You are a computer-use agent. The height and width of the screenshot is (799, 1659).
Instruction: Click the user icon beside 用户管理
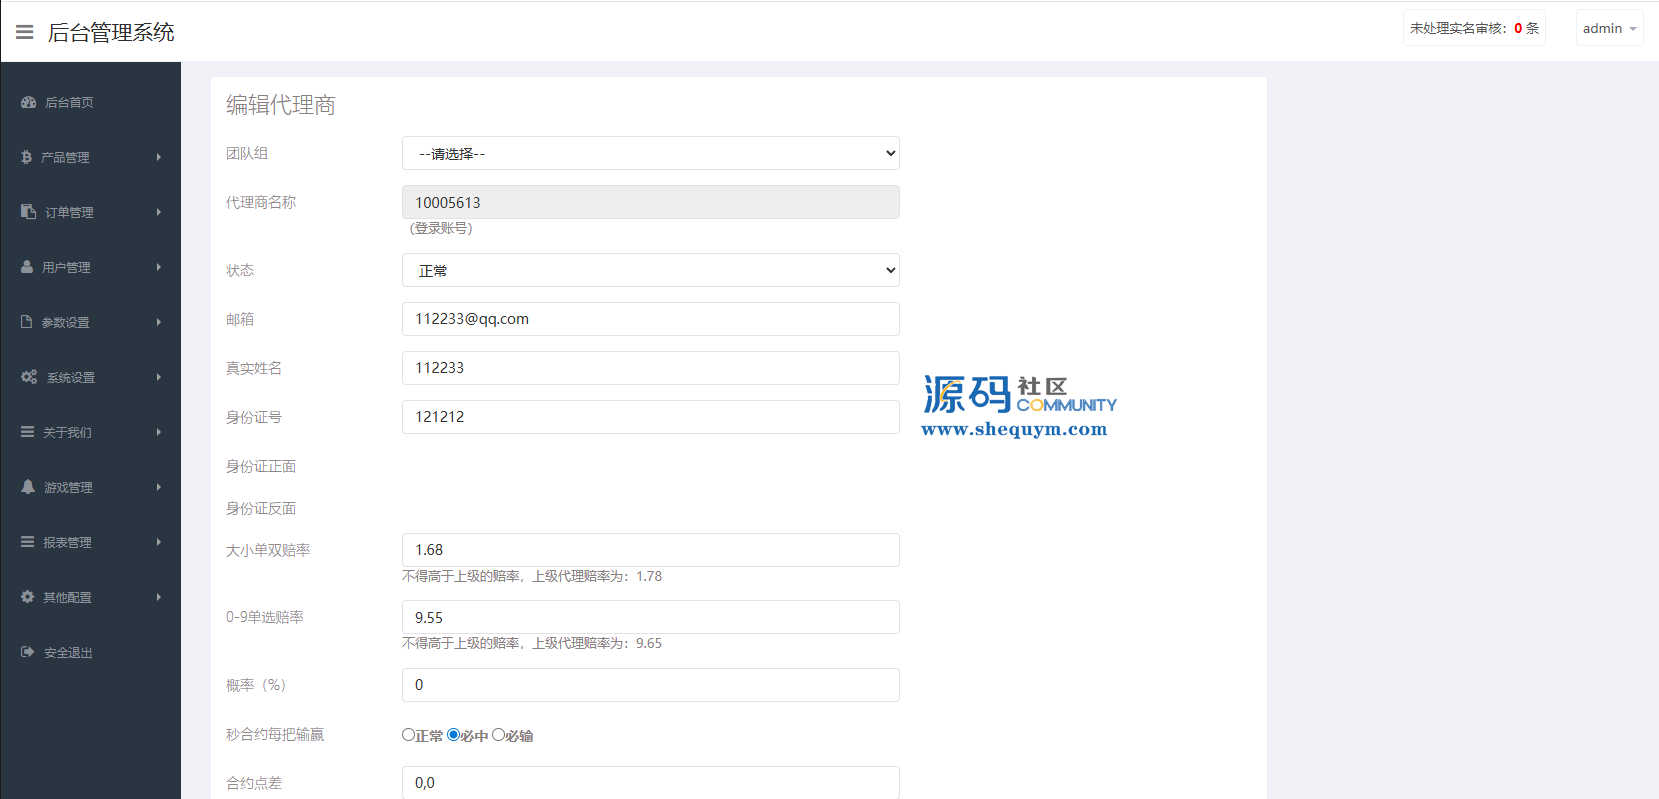click(x=27, y=267)
